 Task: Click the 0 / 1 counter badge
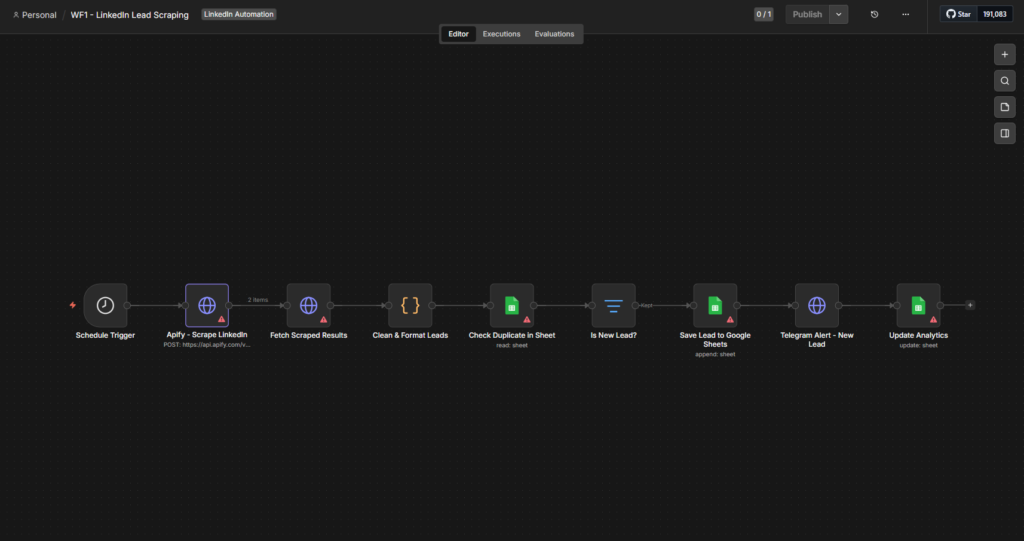763,14
